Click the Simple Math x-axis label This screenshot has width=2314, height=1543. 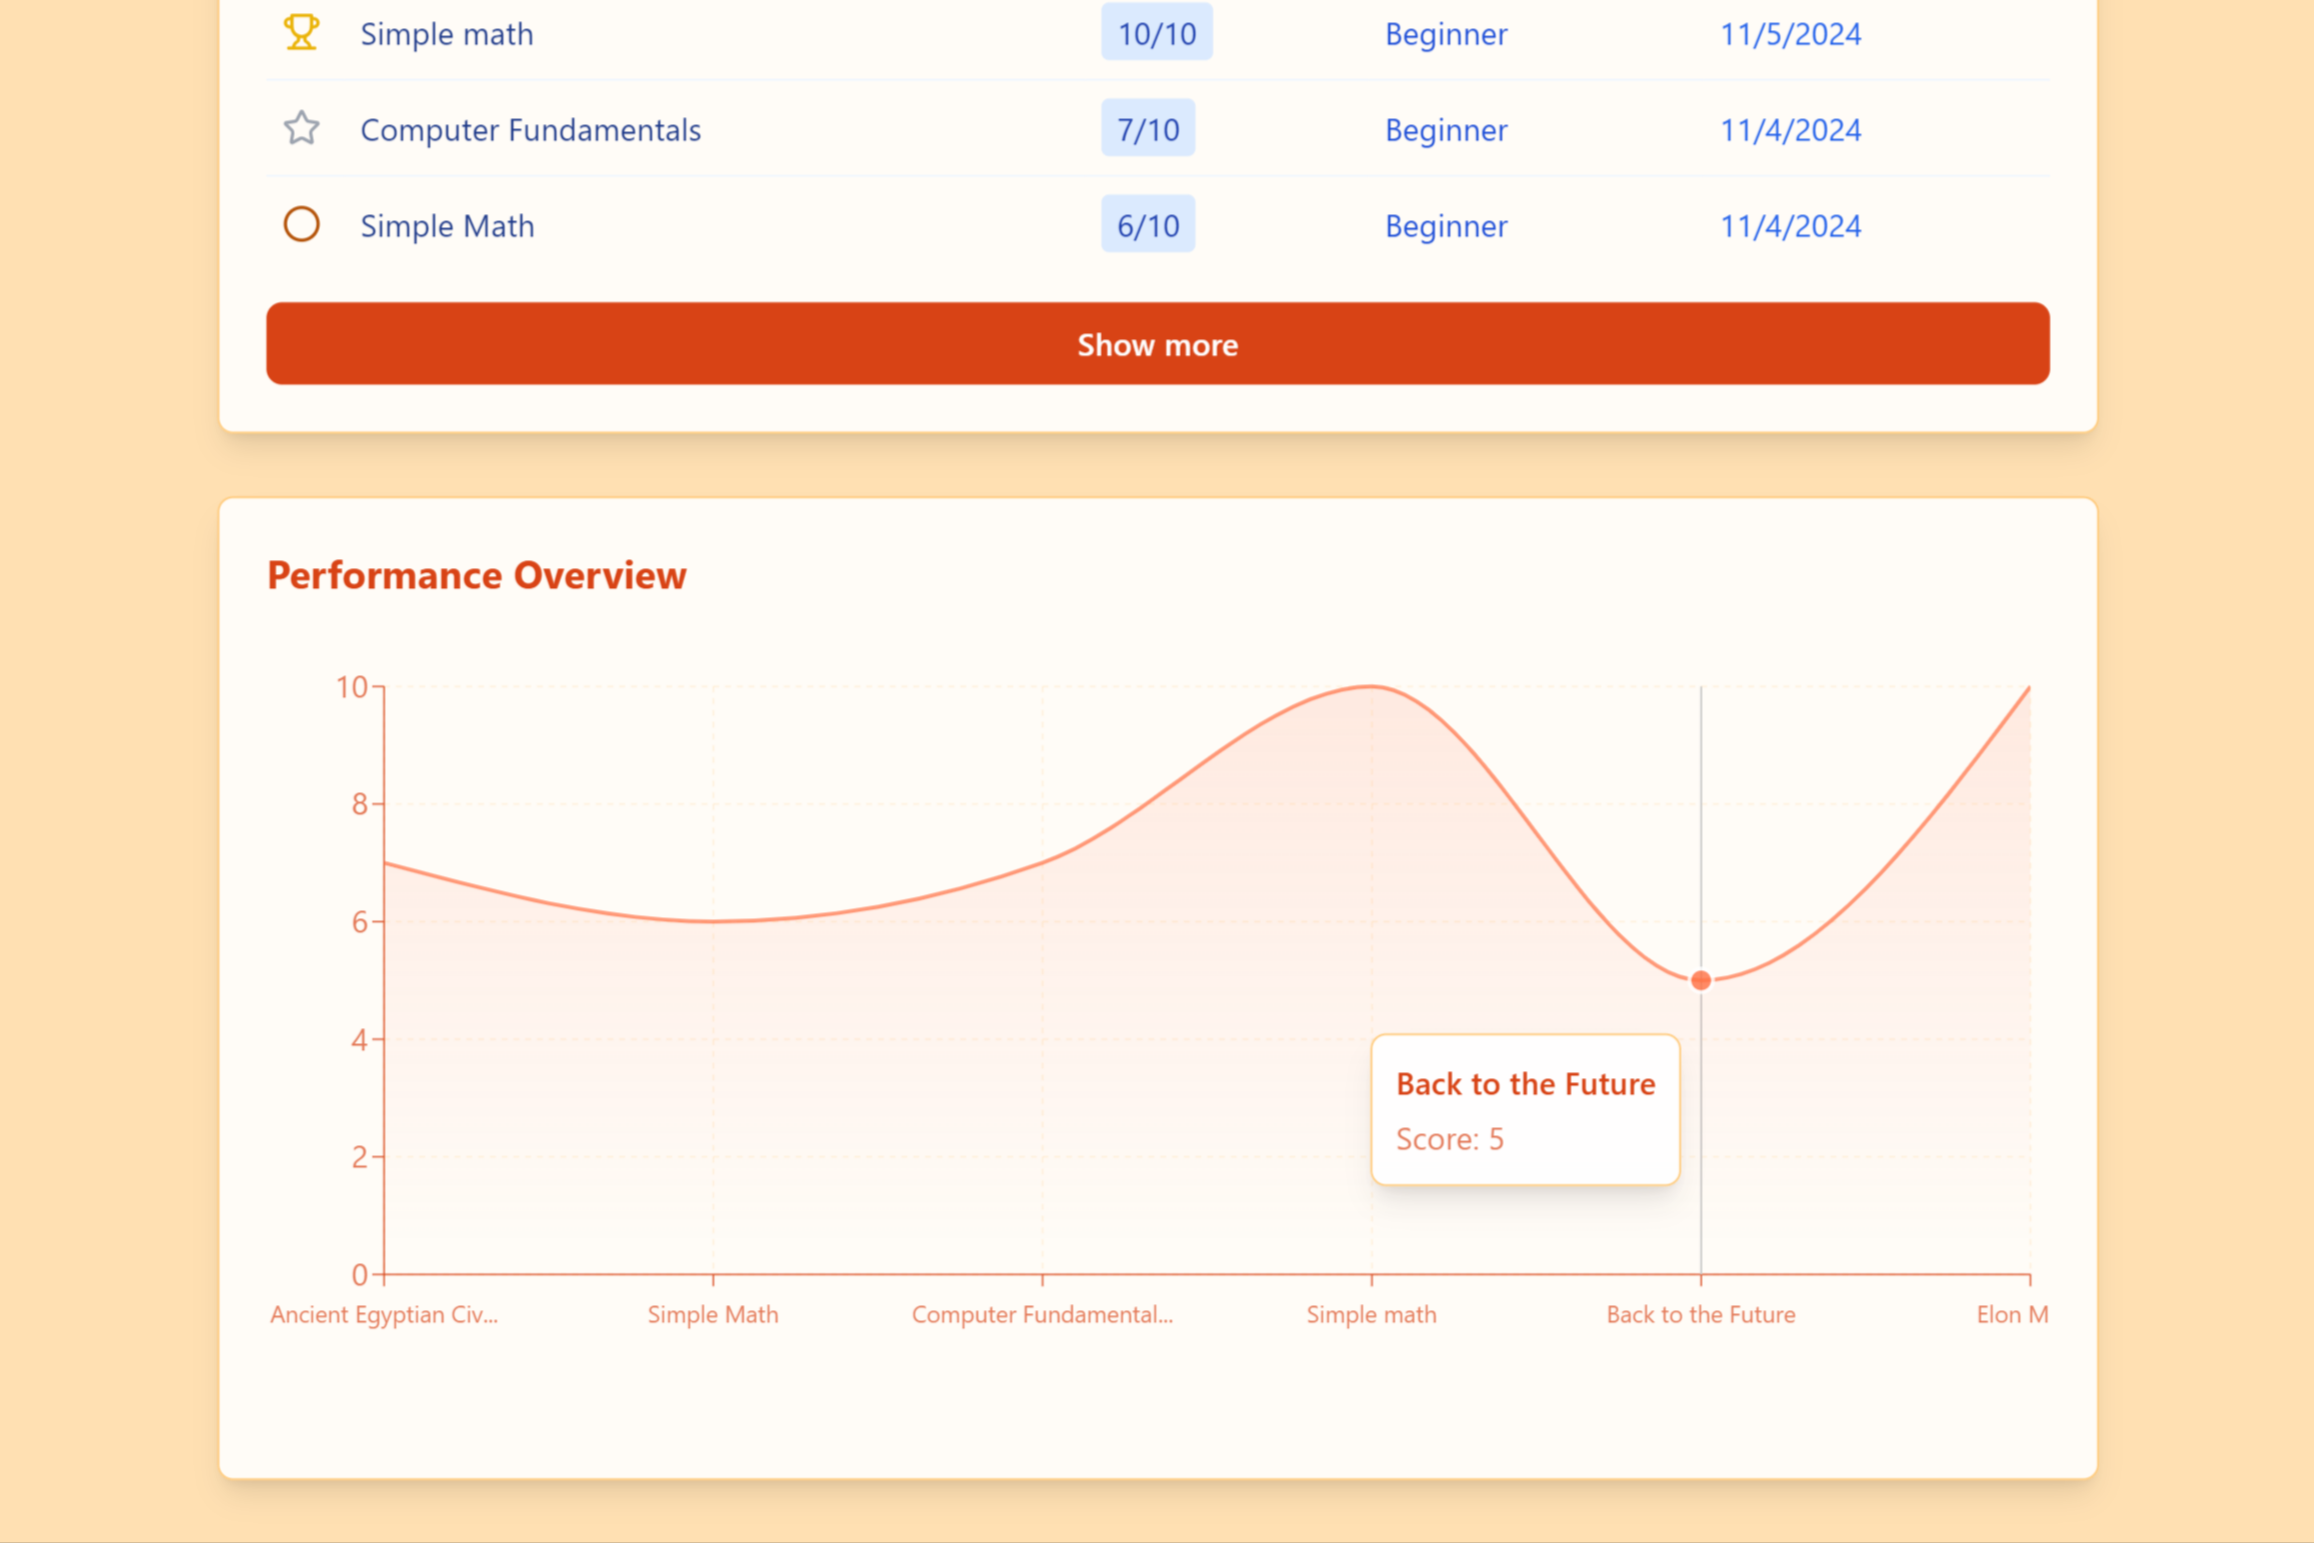(712, 1314)
